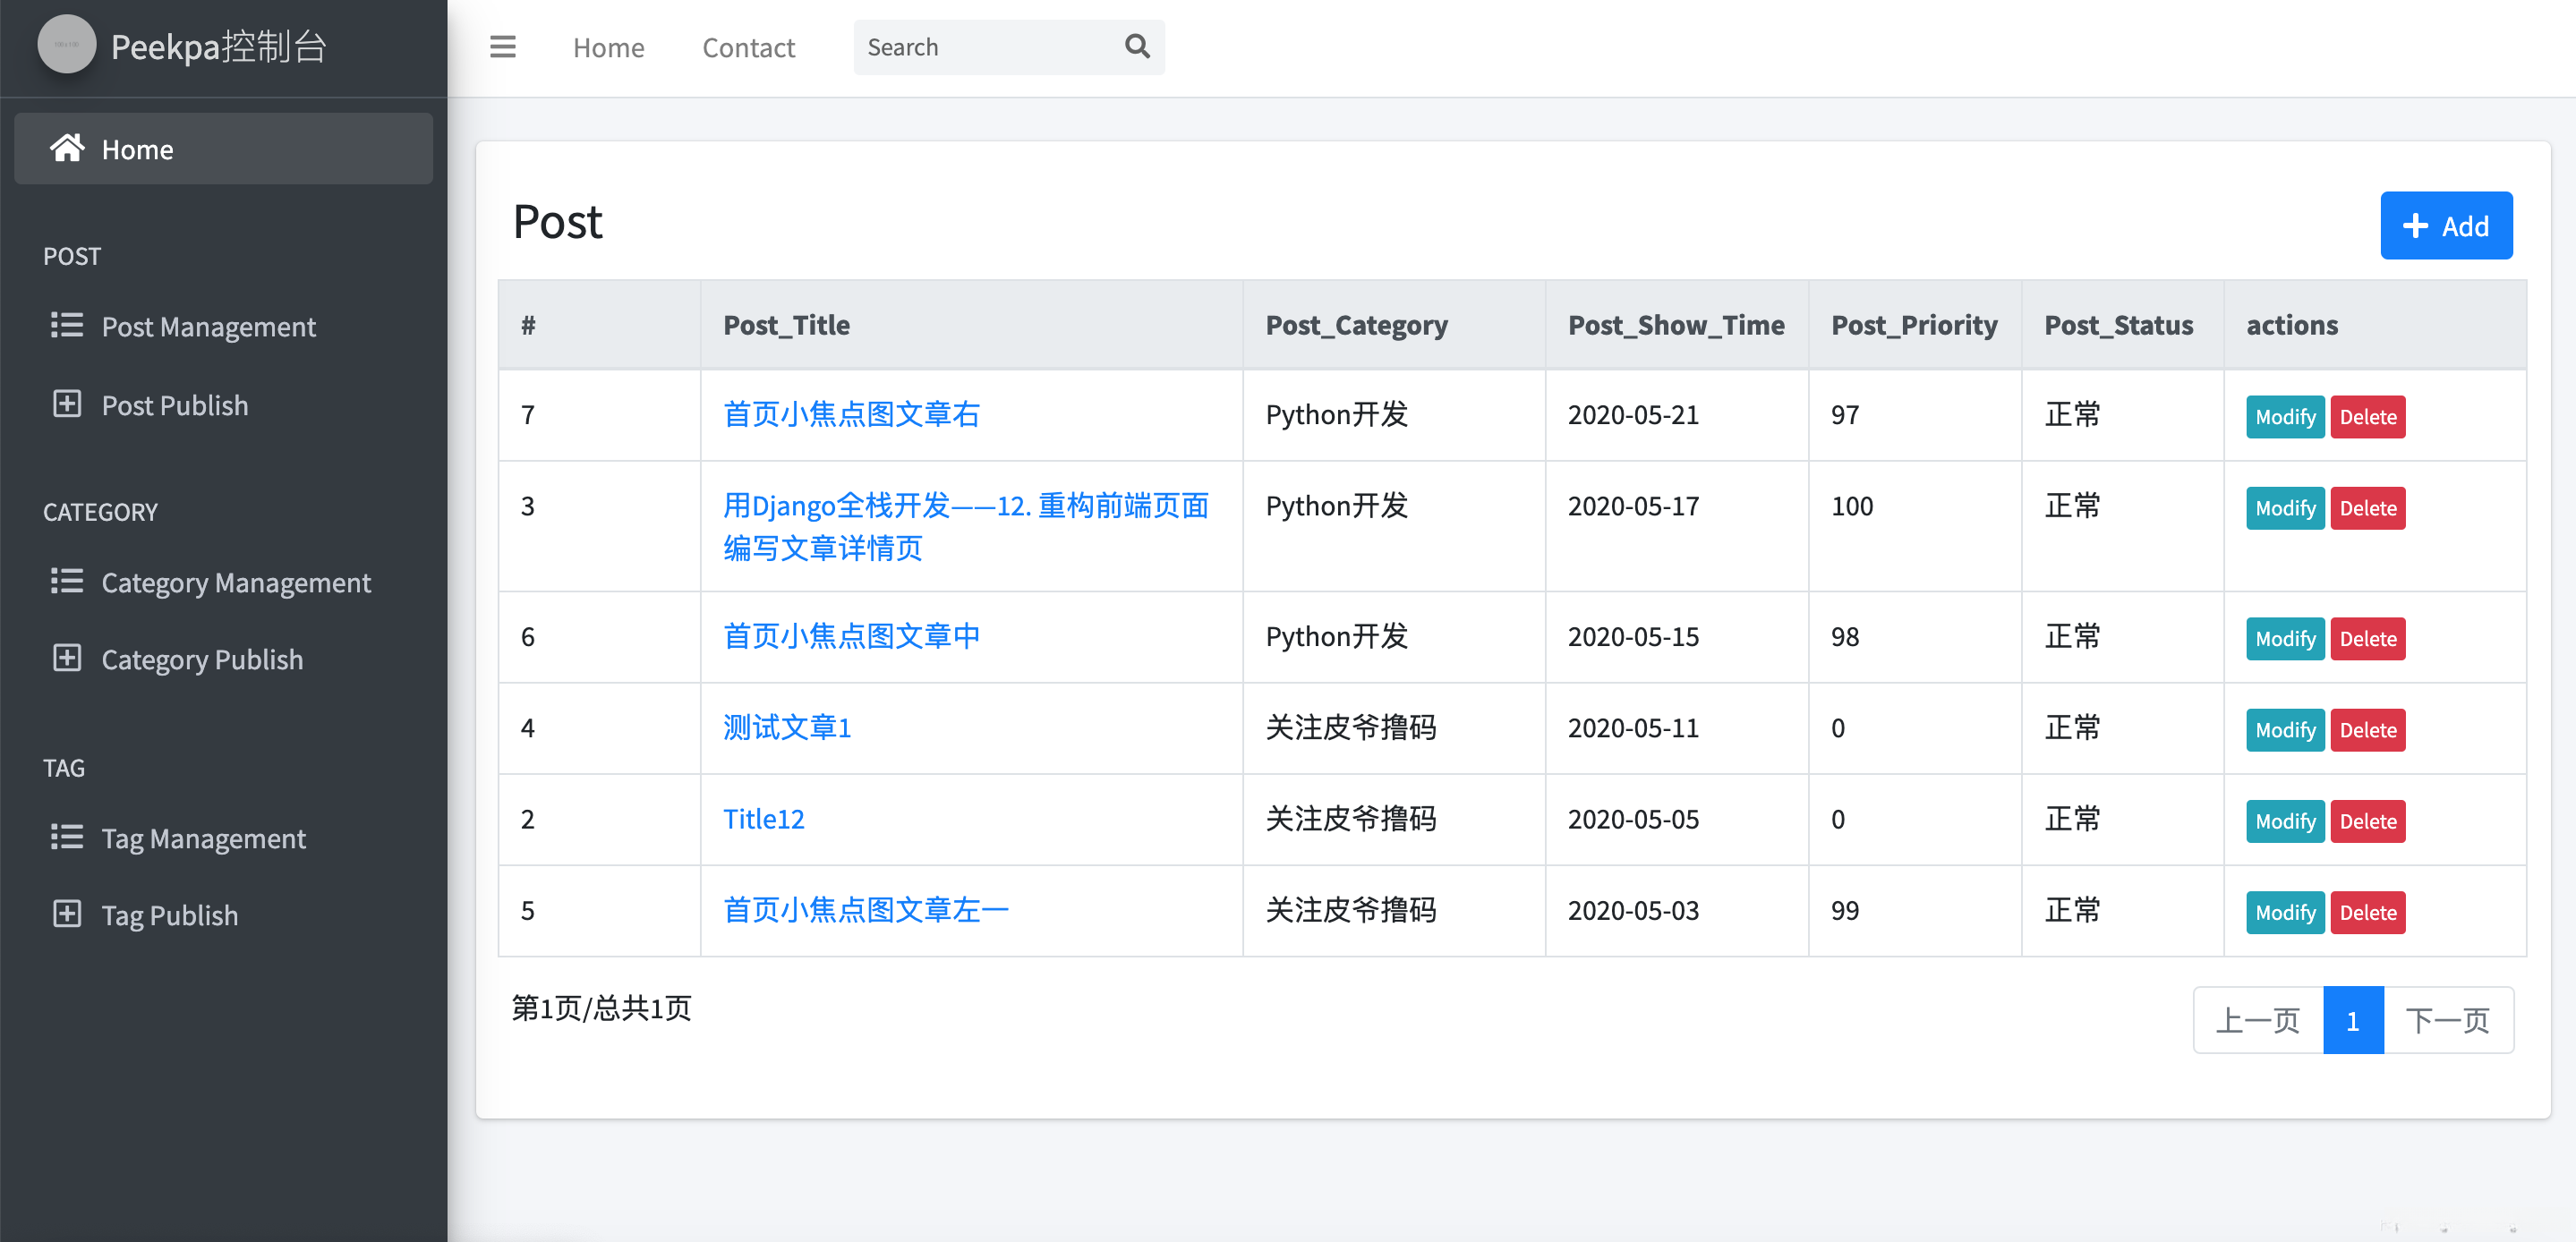2576x1242 pixels.
Task: Open the 测试文章1 post link
Action: coord(787,727)
